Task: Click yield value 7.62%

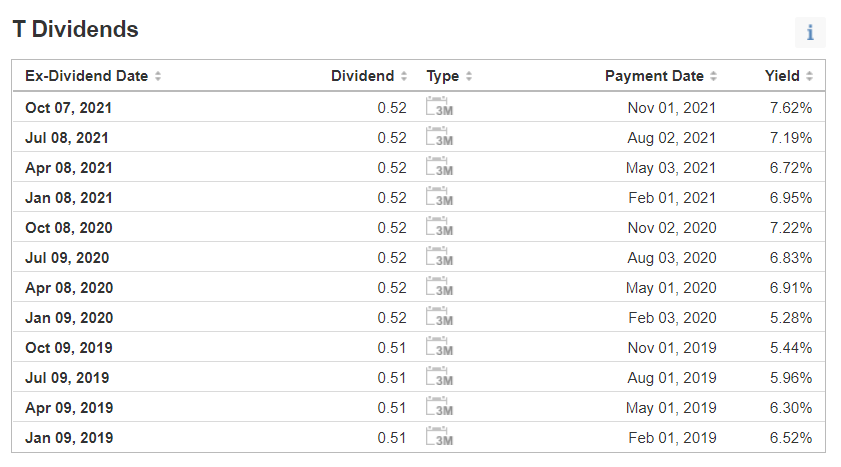Action: [791, 108]
